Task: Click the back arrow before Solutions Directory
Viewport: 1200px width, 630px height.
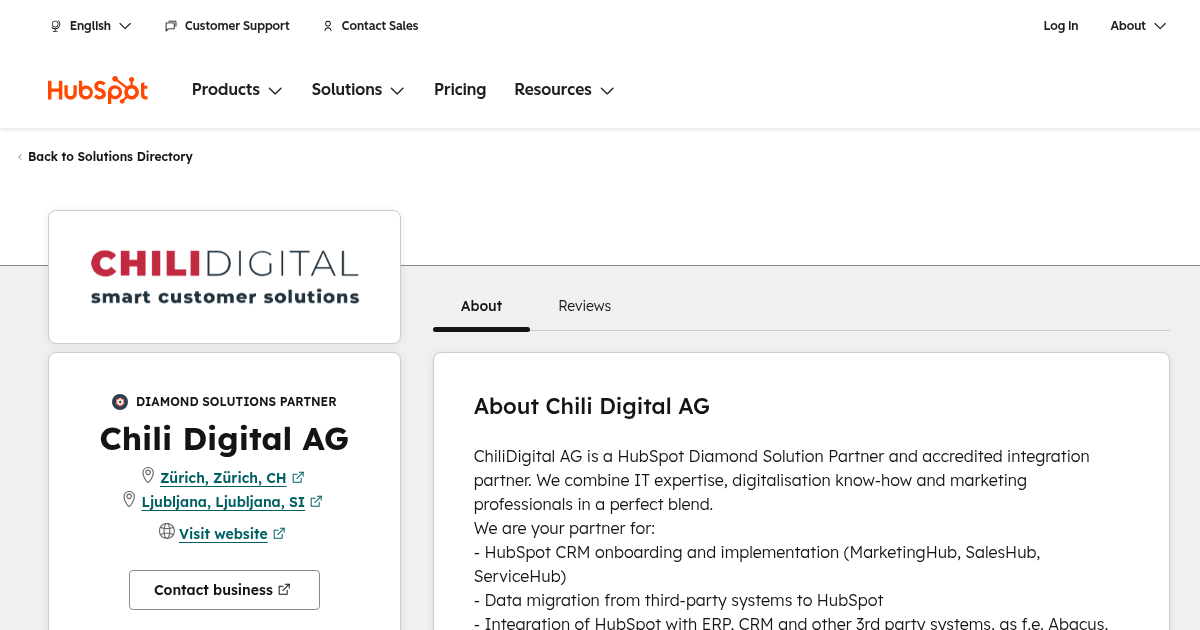Action: pos(20,157)
